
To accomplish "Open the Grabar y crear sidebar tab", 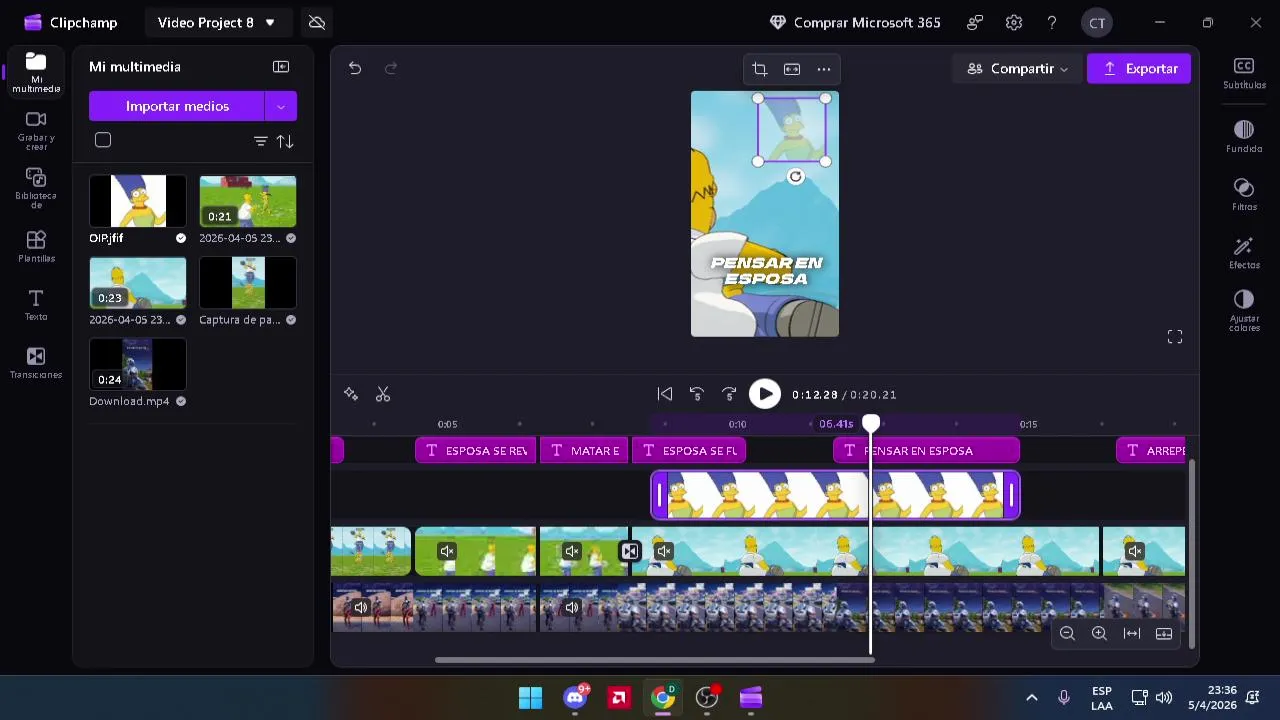I will pos(36,130).
